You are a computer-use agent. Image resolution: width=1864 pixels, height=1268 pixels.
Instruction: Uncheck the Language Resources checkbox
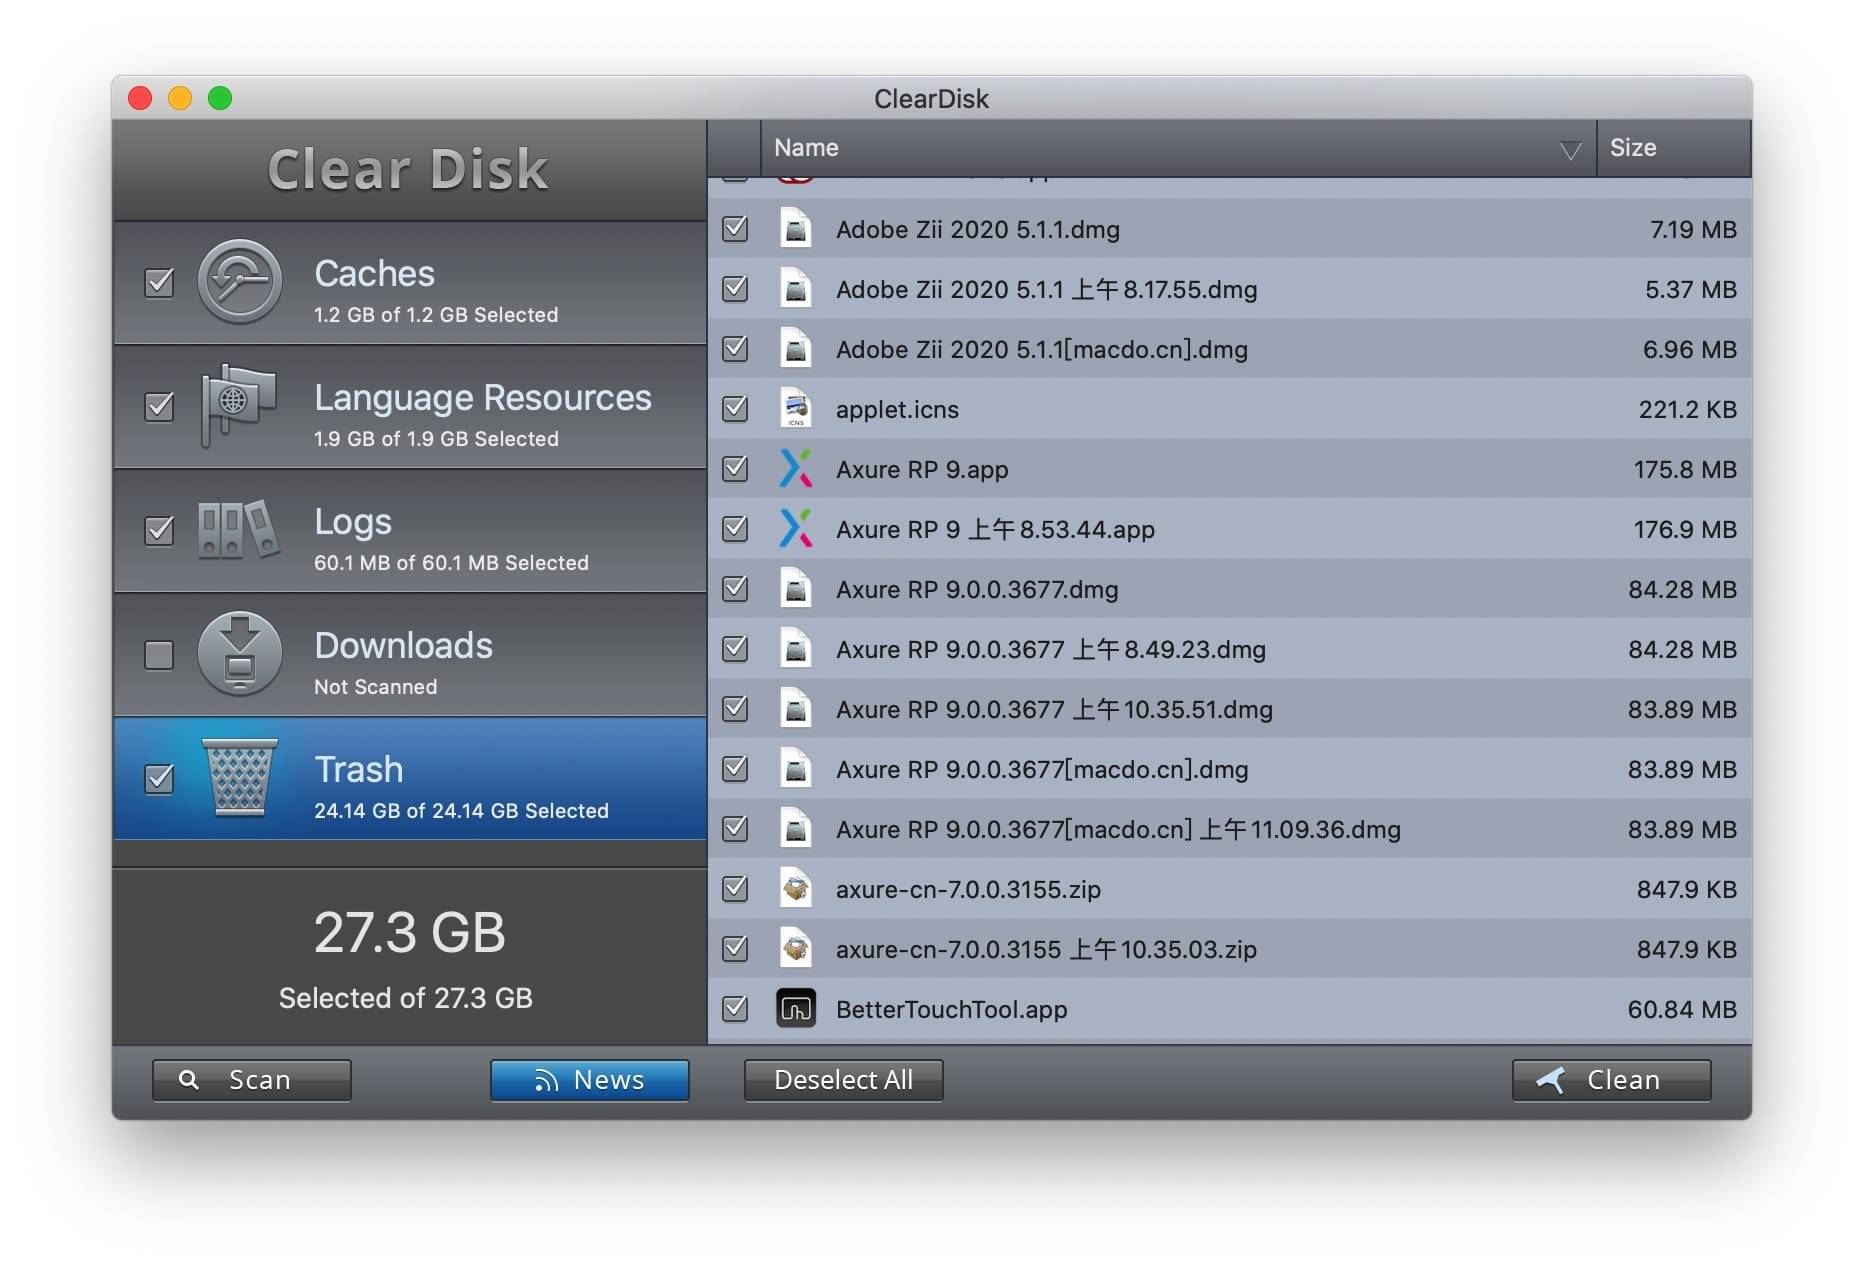coord(159,407)
